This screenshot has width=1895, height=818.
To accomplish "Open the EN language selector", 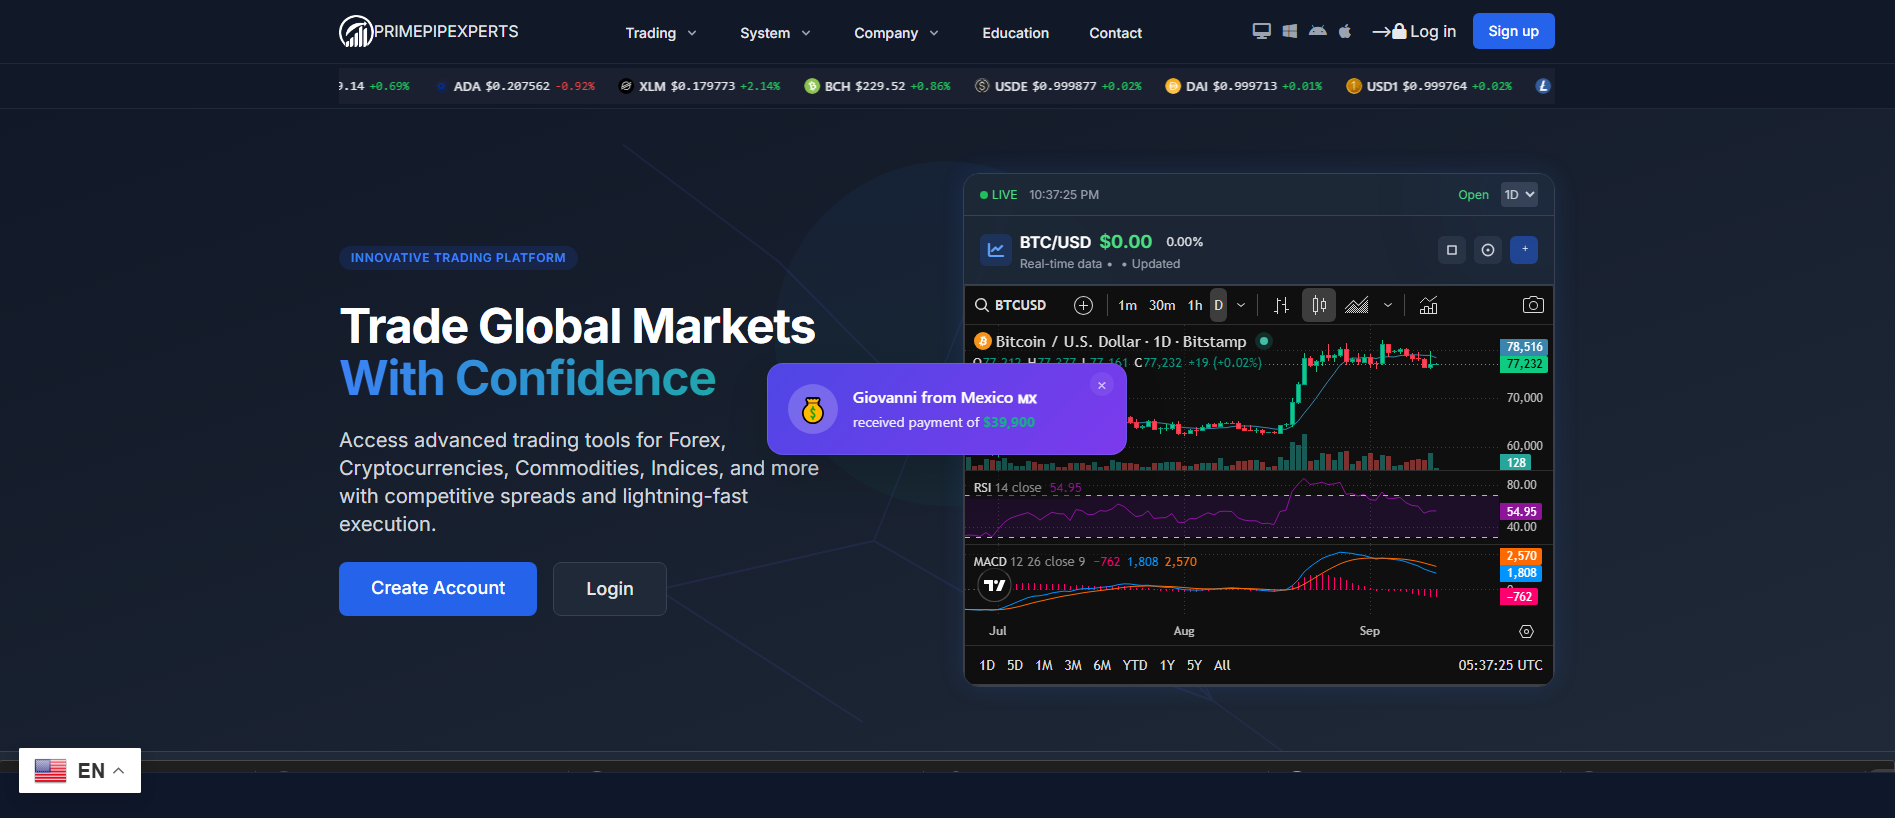I will click(x=80, y=771).
